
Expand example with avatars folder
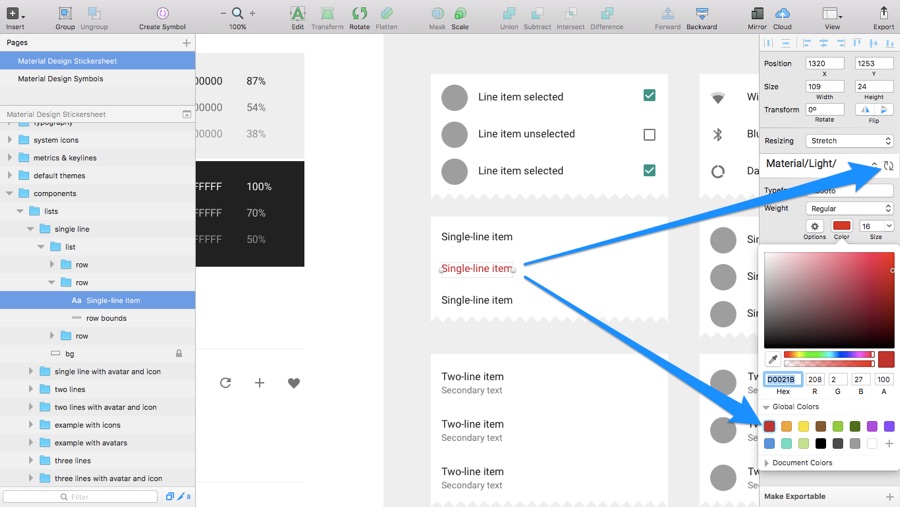(30, 442)
